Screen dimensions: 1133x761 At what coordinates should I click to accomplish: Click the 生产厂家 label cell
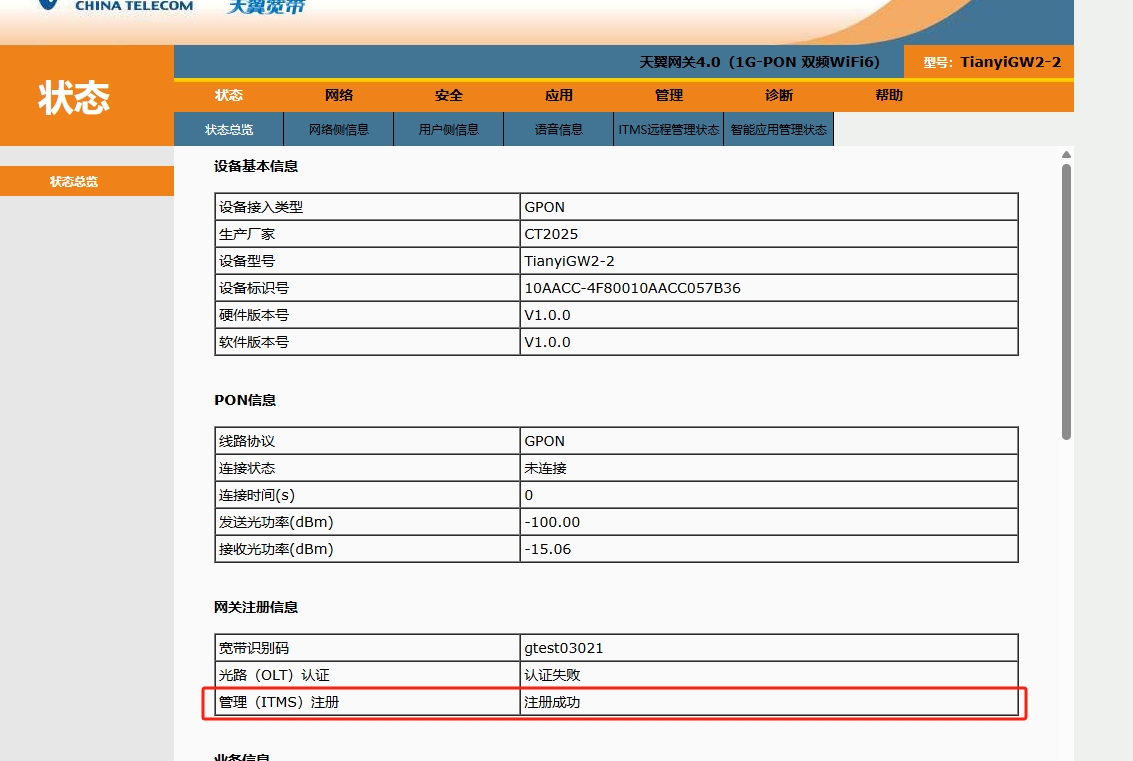(x=367, y=234)
